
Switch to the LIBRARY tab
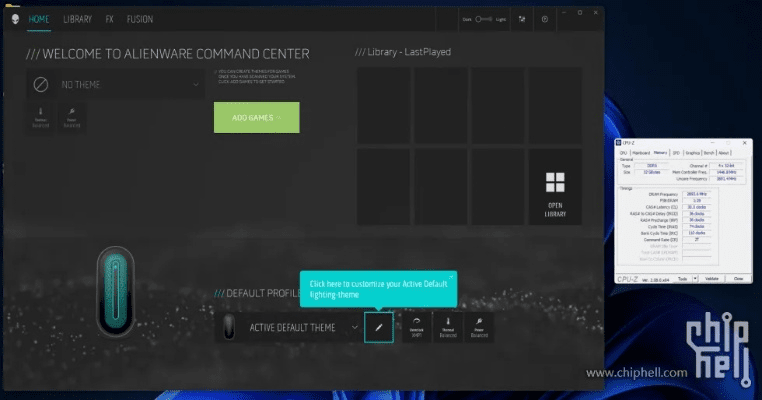point(77,19)
